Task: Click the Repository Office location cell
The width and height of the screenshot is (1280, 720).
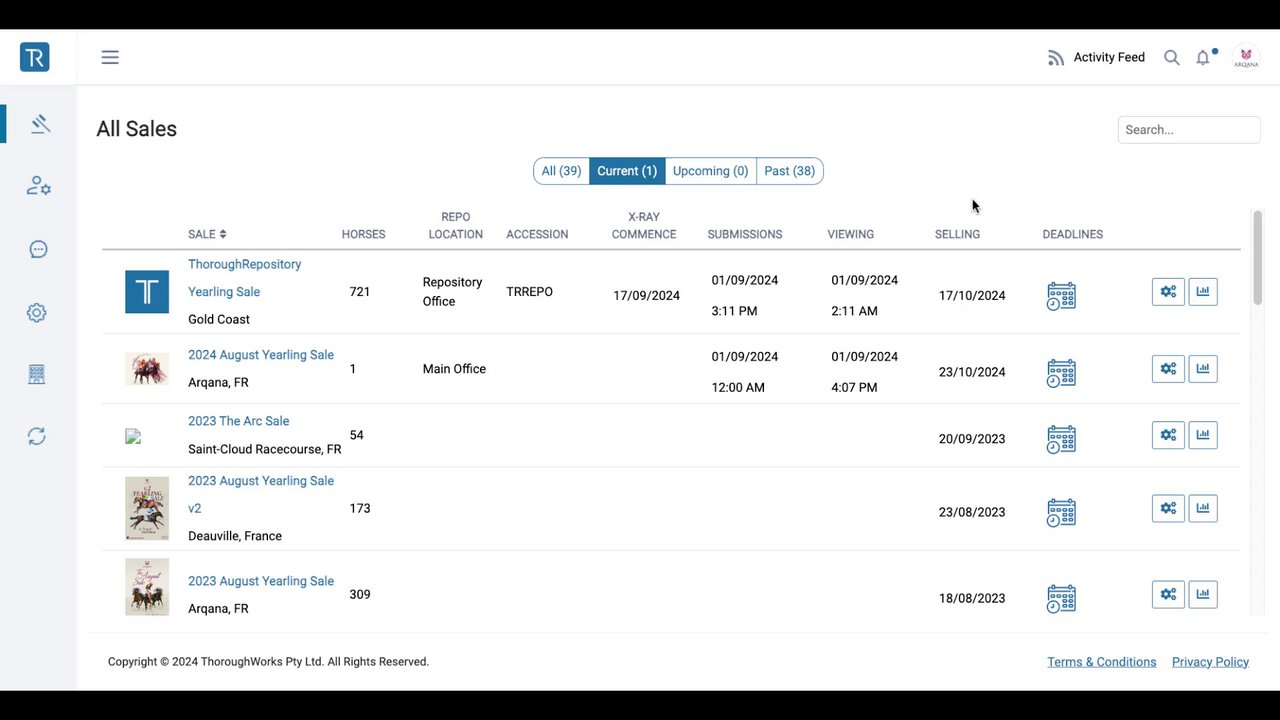Action: click(452, 292)
